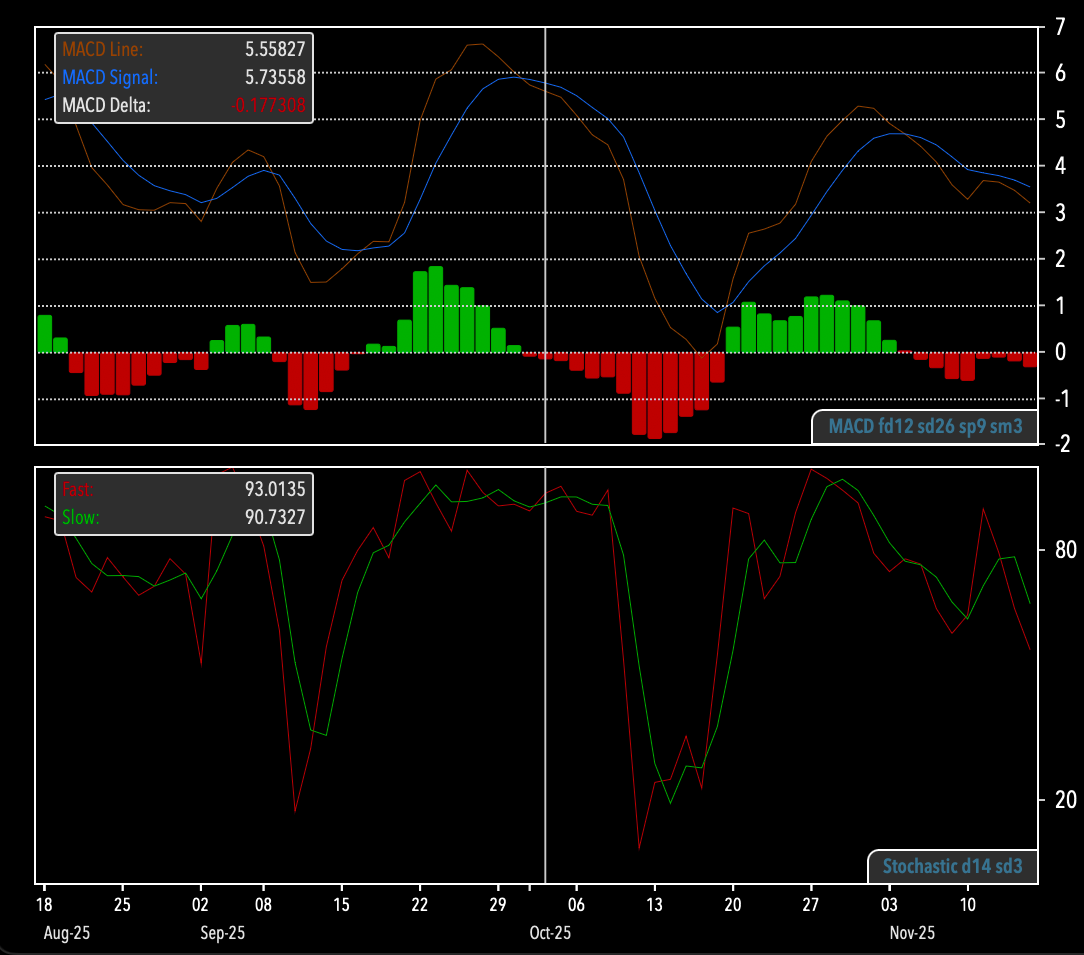
Task: Click the Oct-25 month label
Action: 550,933
